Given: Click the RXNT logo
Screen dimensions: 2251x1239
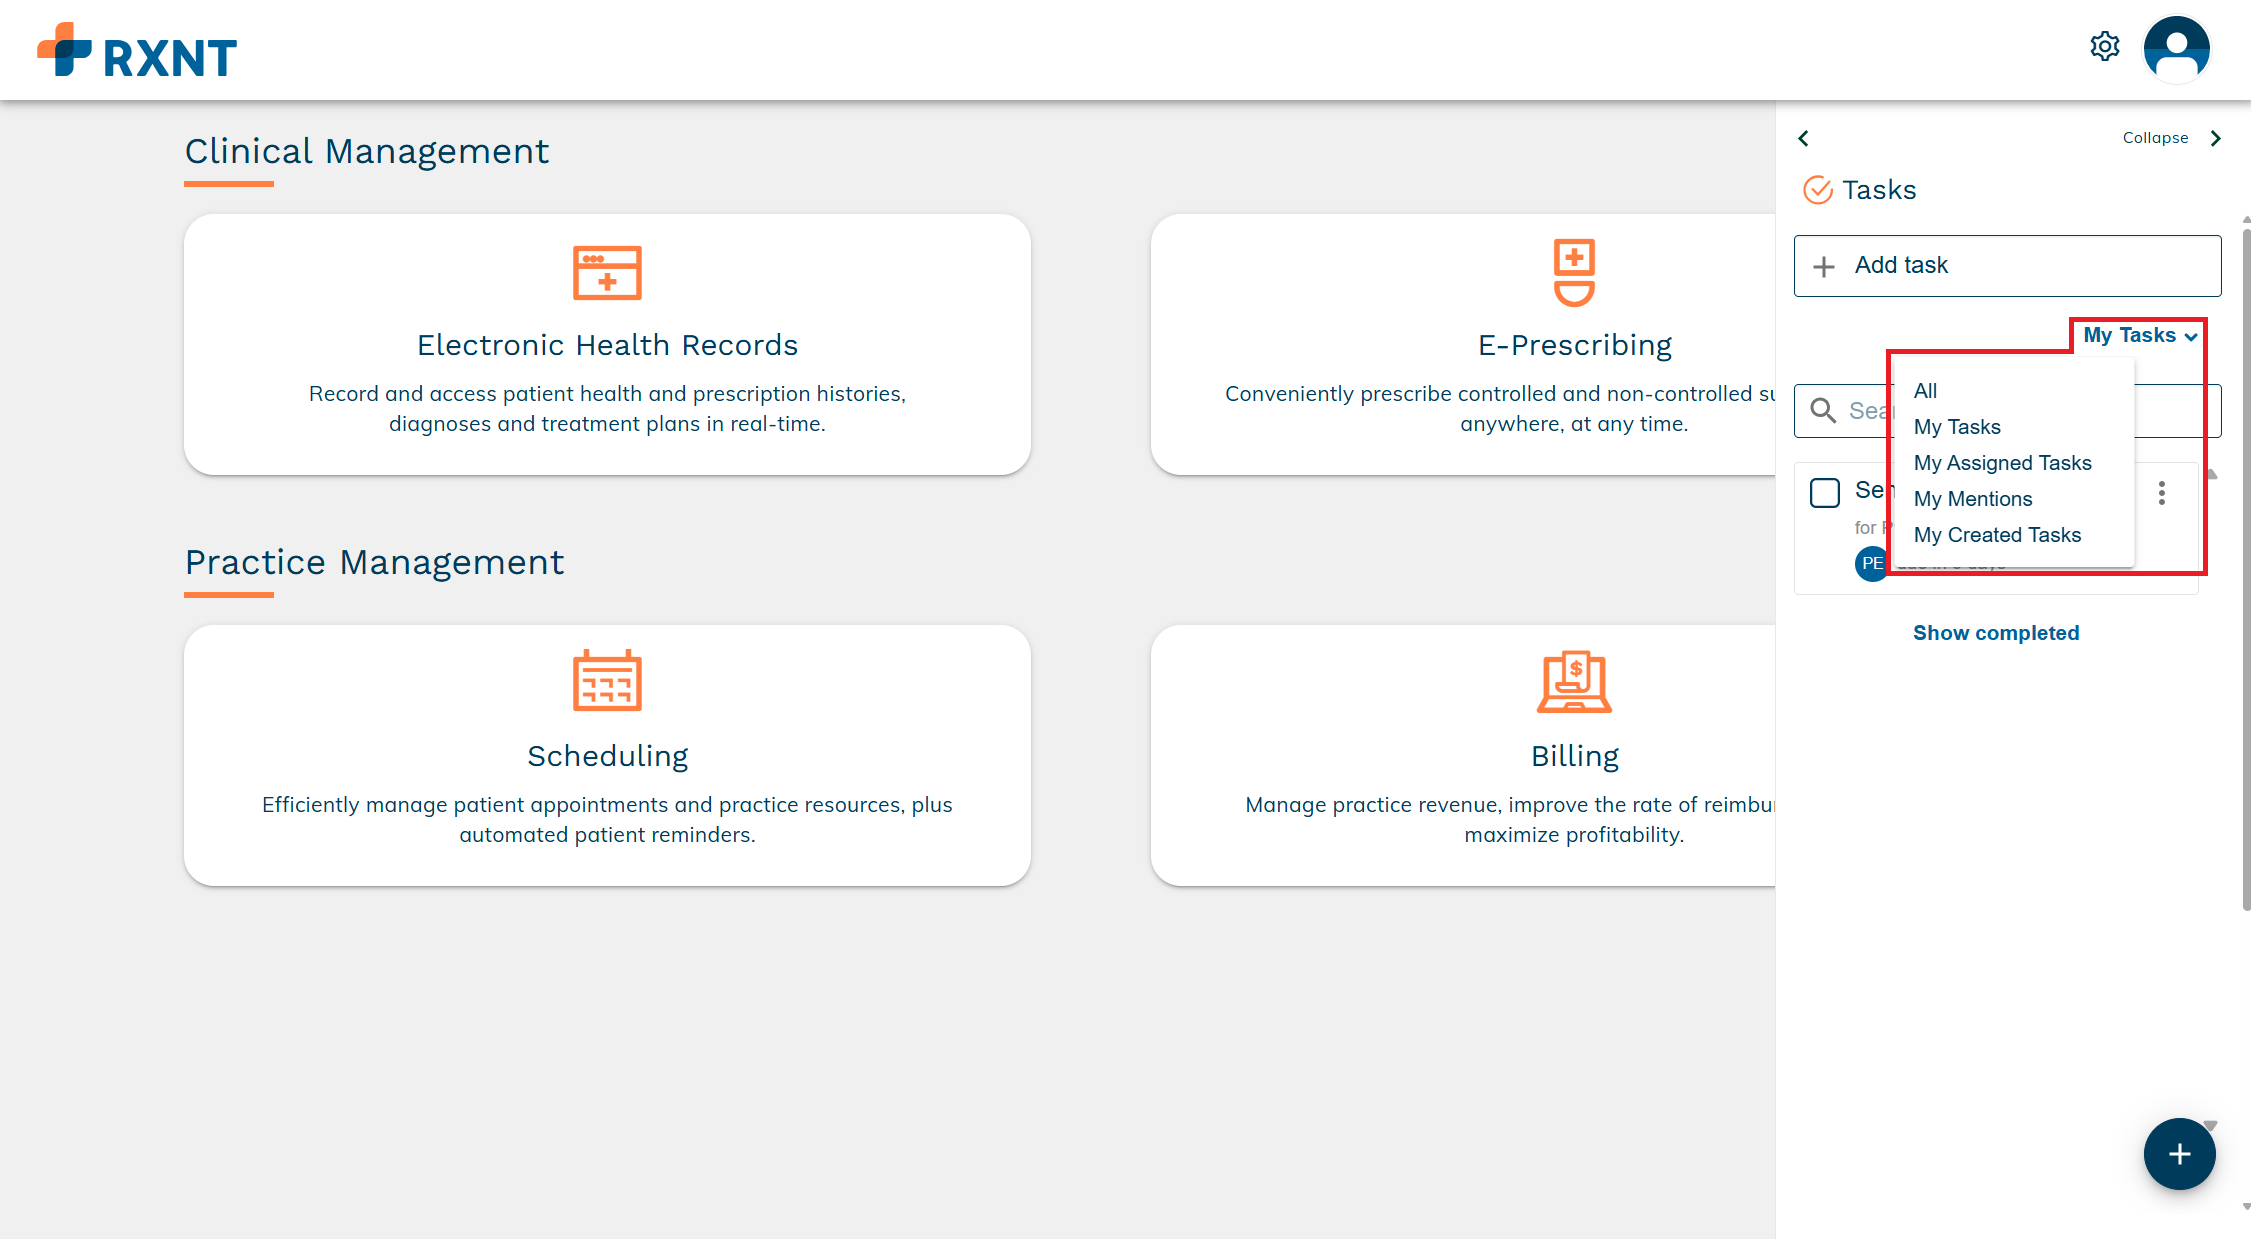Looking at the screenshot, I should coord(137,50).
